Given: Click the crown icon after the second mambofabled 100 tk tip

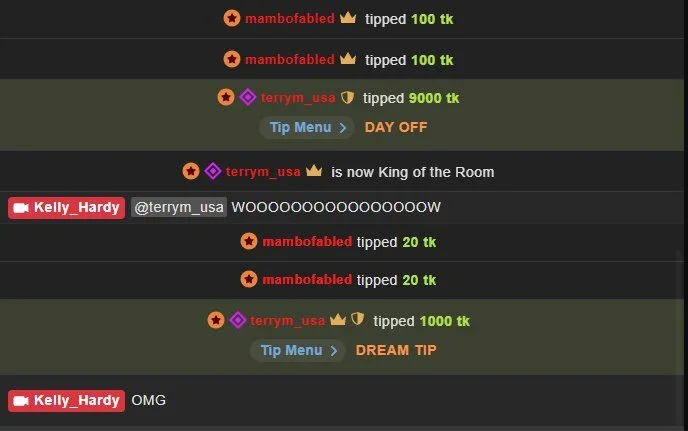Looking at the screenshot, I should tap(348, 58).
